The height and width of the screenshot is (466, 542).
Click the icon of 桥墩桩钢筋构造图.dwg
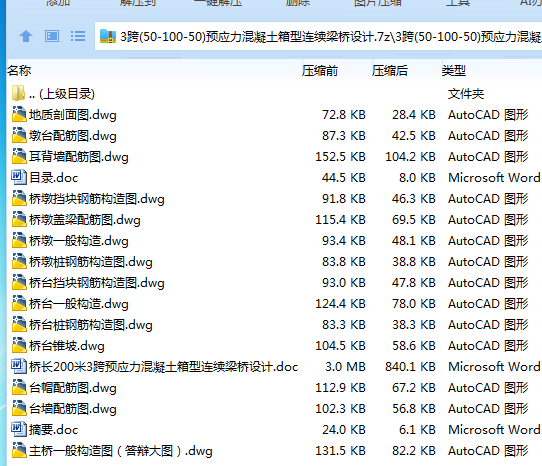19,262
